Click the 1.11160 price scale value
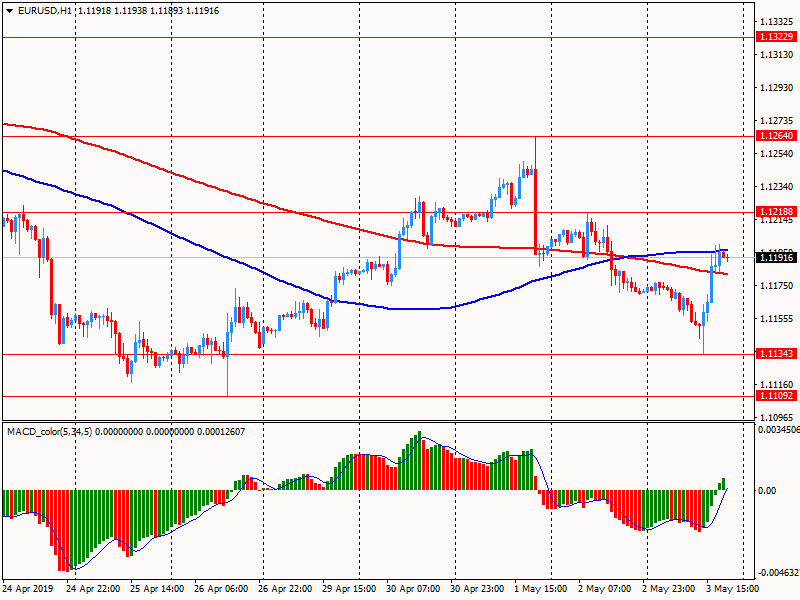The width and height of the screenshot is (800, 600). (777, 385)
